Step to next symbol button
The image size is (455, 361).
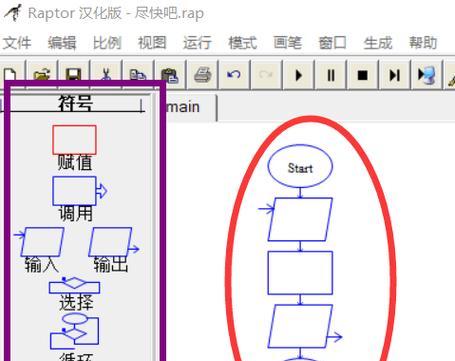[395, 75]
